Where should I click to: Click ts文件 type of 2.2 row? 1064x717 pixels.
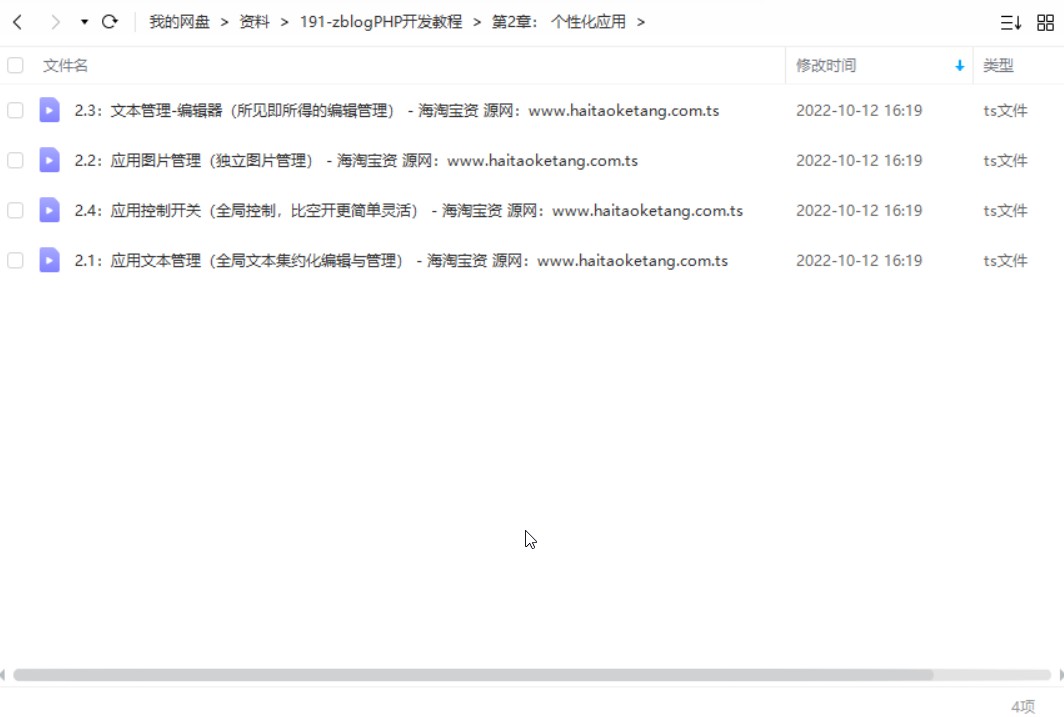[1005, 161]
